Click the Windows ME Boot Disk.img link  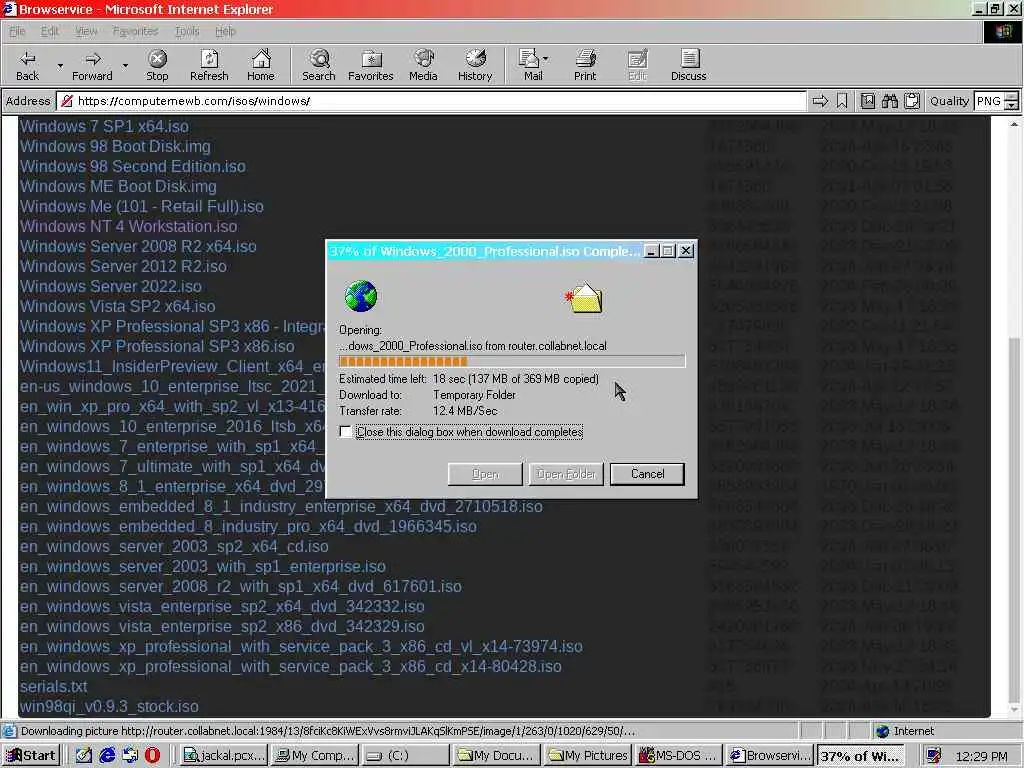pos(118,186)
